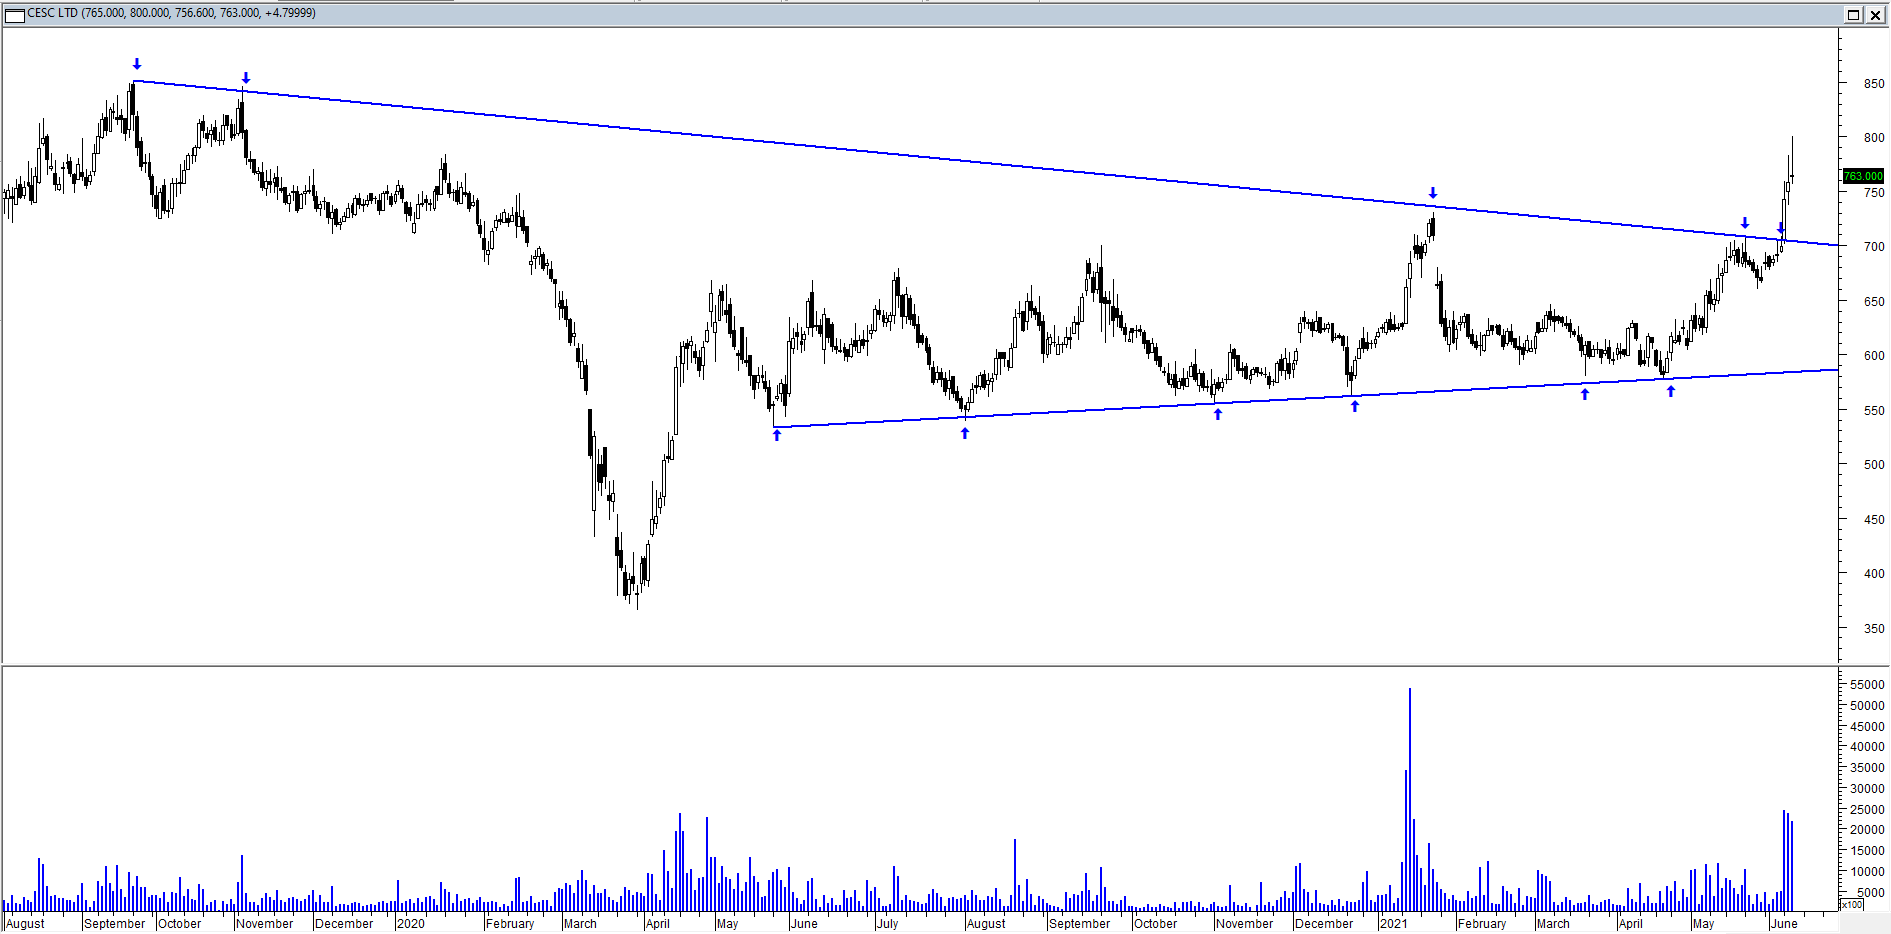Image resolution: width=1891 pixels, height=934 pixels.
Task: Click the 2020 year label on time axis
Action: (x=411, y=923)
